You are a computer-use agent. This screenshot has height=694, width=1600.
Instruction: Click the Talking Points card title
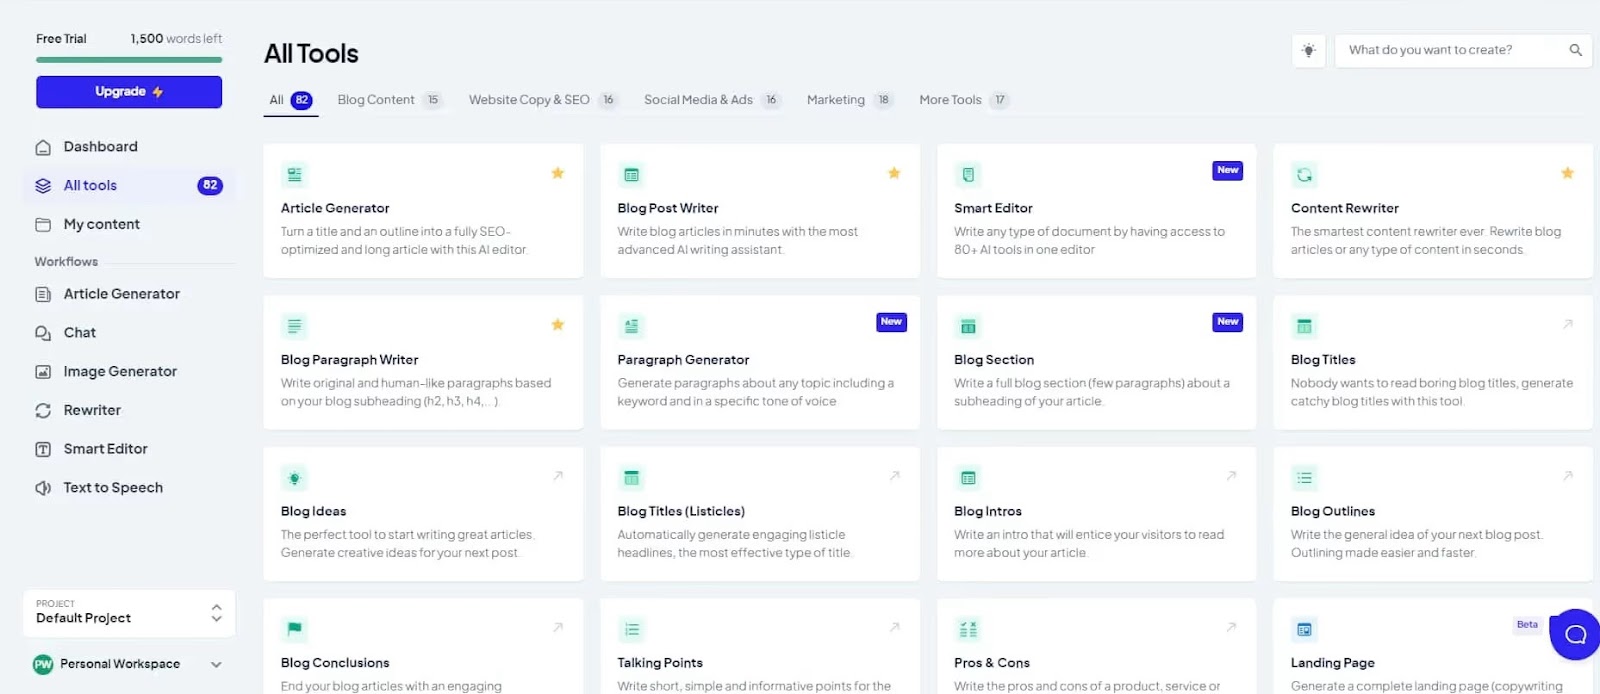tap(660, 663)
